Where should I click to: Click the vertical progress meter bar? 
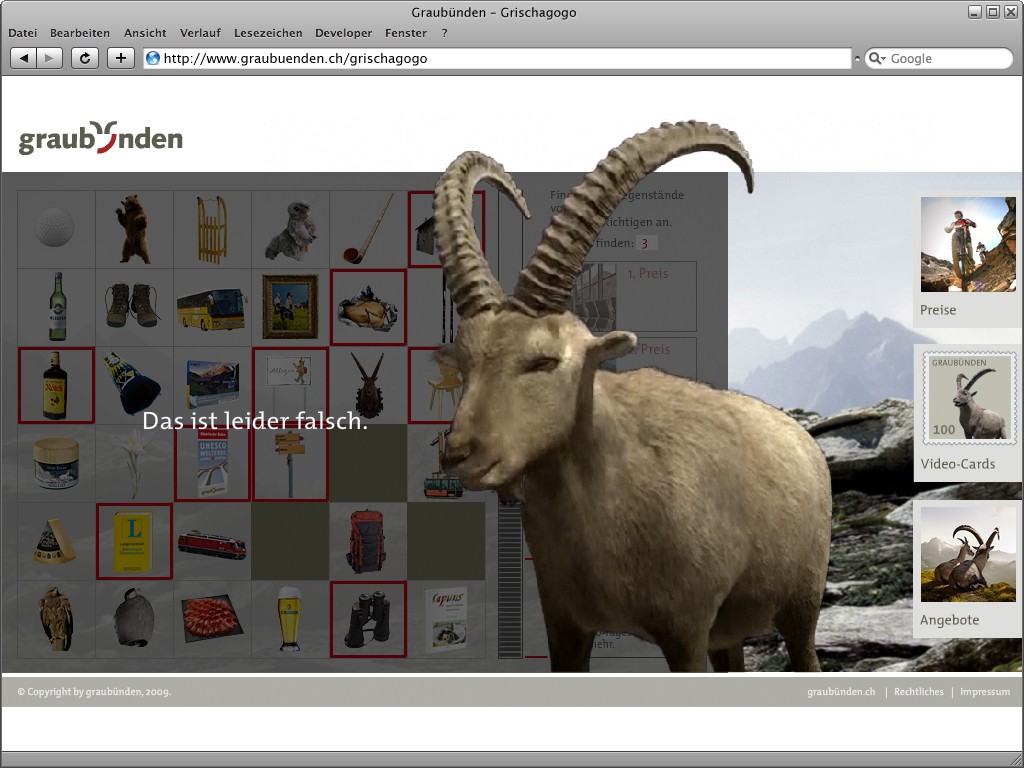point(510,580)
